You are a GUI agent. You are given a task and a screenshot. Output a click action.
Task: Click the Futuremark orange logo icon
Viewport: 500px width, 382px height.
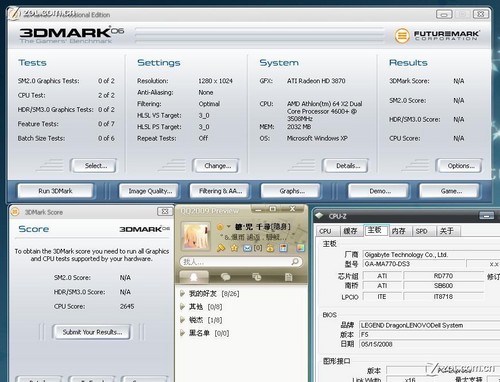[x=402, y=35]
